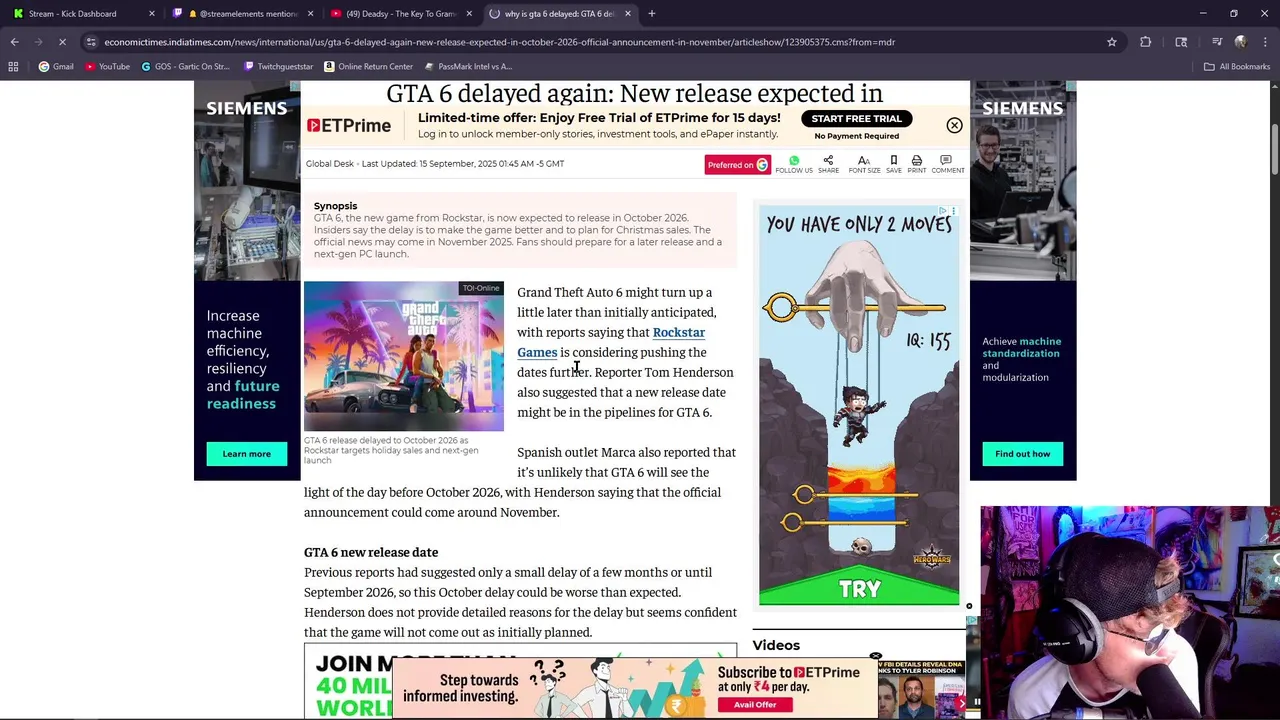Share the article via SHARE icon
The height and width of the screenshot is (720, 1280).
(828, 165)
